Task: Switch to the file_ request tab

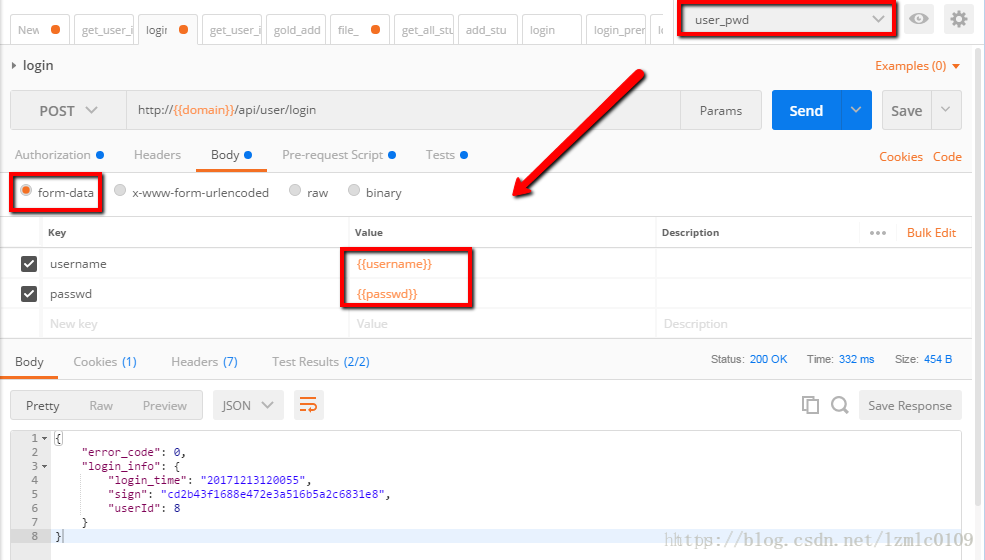Action: tap(359, 30)
